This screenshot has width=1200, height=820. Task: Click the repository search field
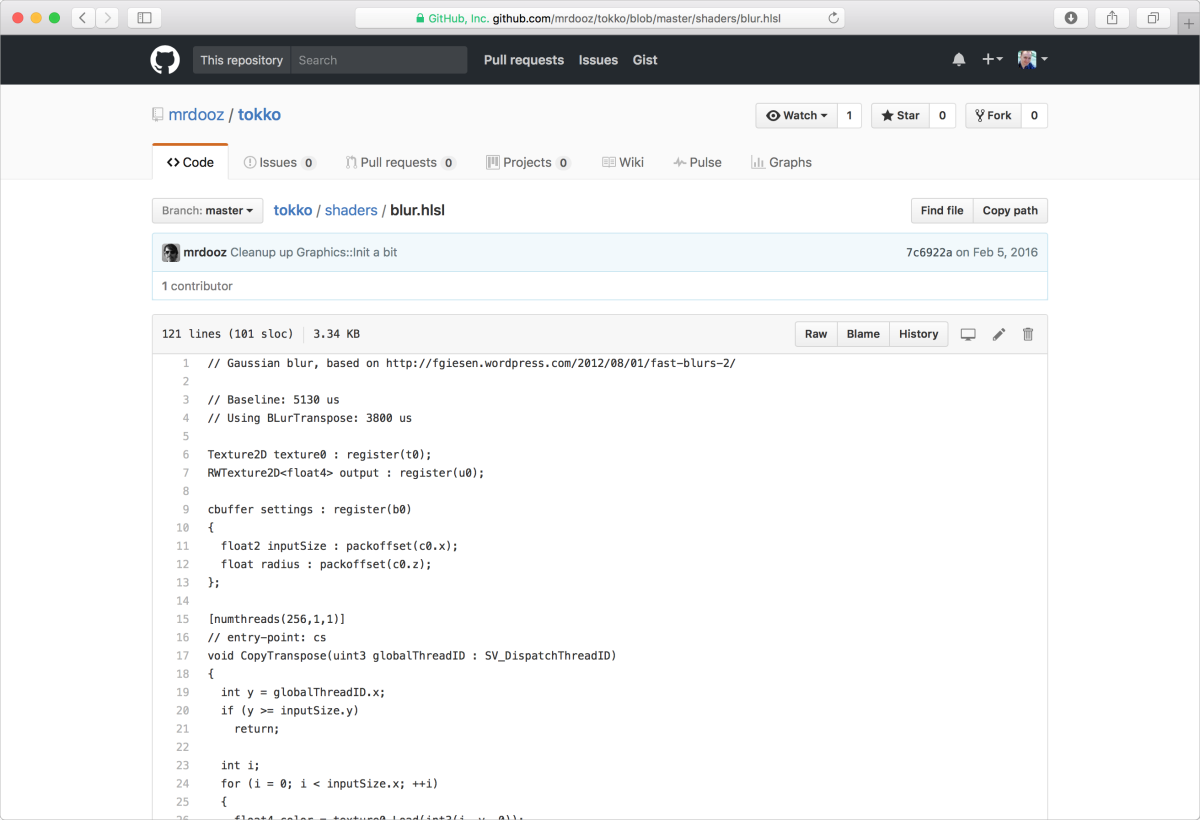378,59
